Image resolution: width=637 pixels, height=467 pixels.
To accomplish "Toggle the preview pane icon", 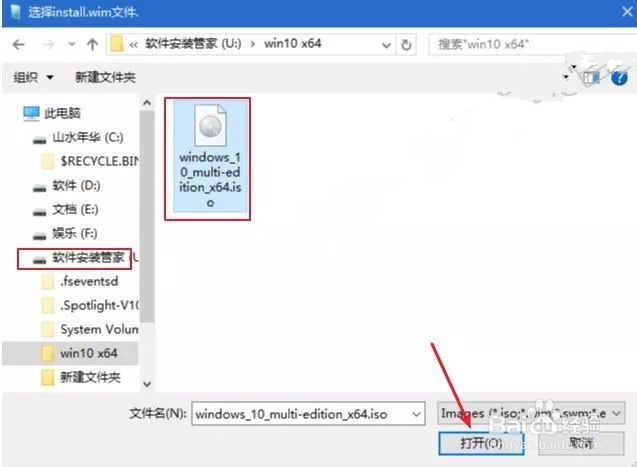I will [x=592, y=77].
